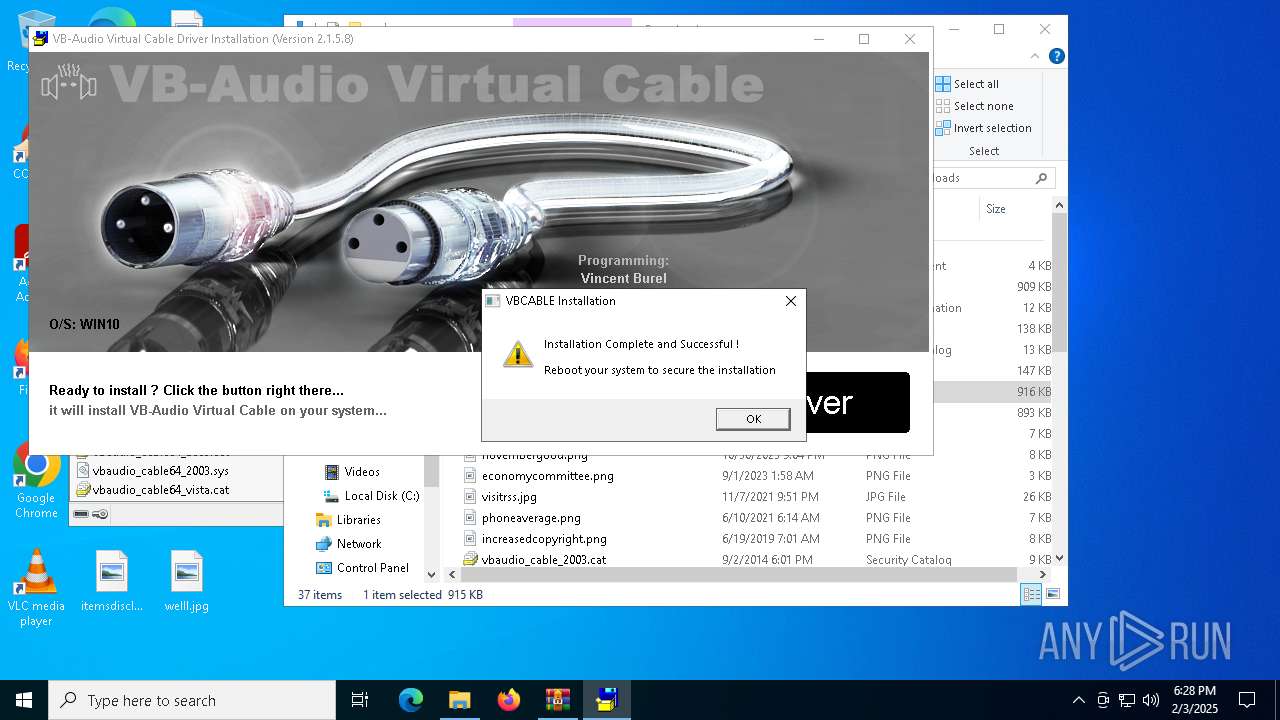
Task: Close the VBCABLE Installation dialog
Action: [x=790, y=301]
